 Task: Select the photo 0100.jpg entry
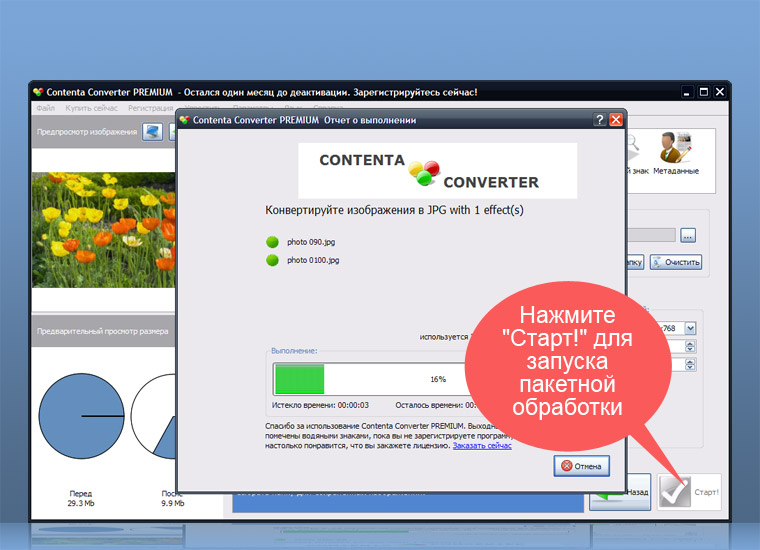point(313,260)
